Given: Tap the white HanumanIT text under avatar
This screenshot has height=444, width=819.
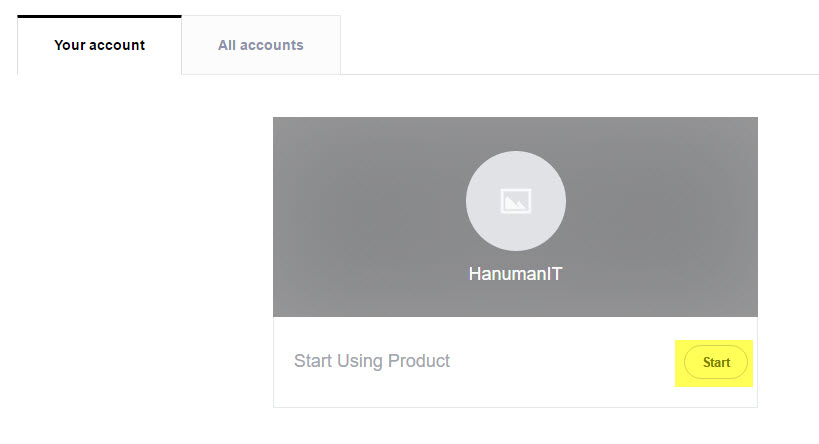Looking at the screenshot, I should [515, 274].
